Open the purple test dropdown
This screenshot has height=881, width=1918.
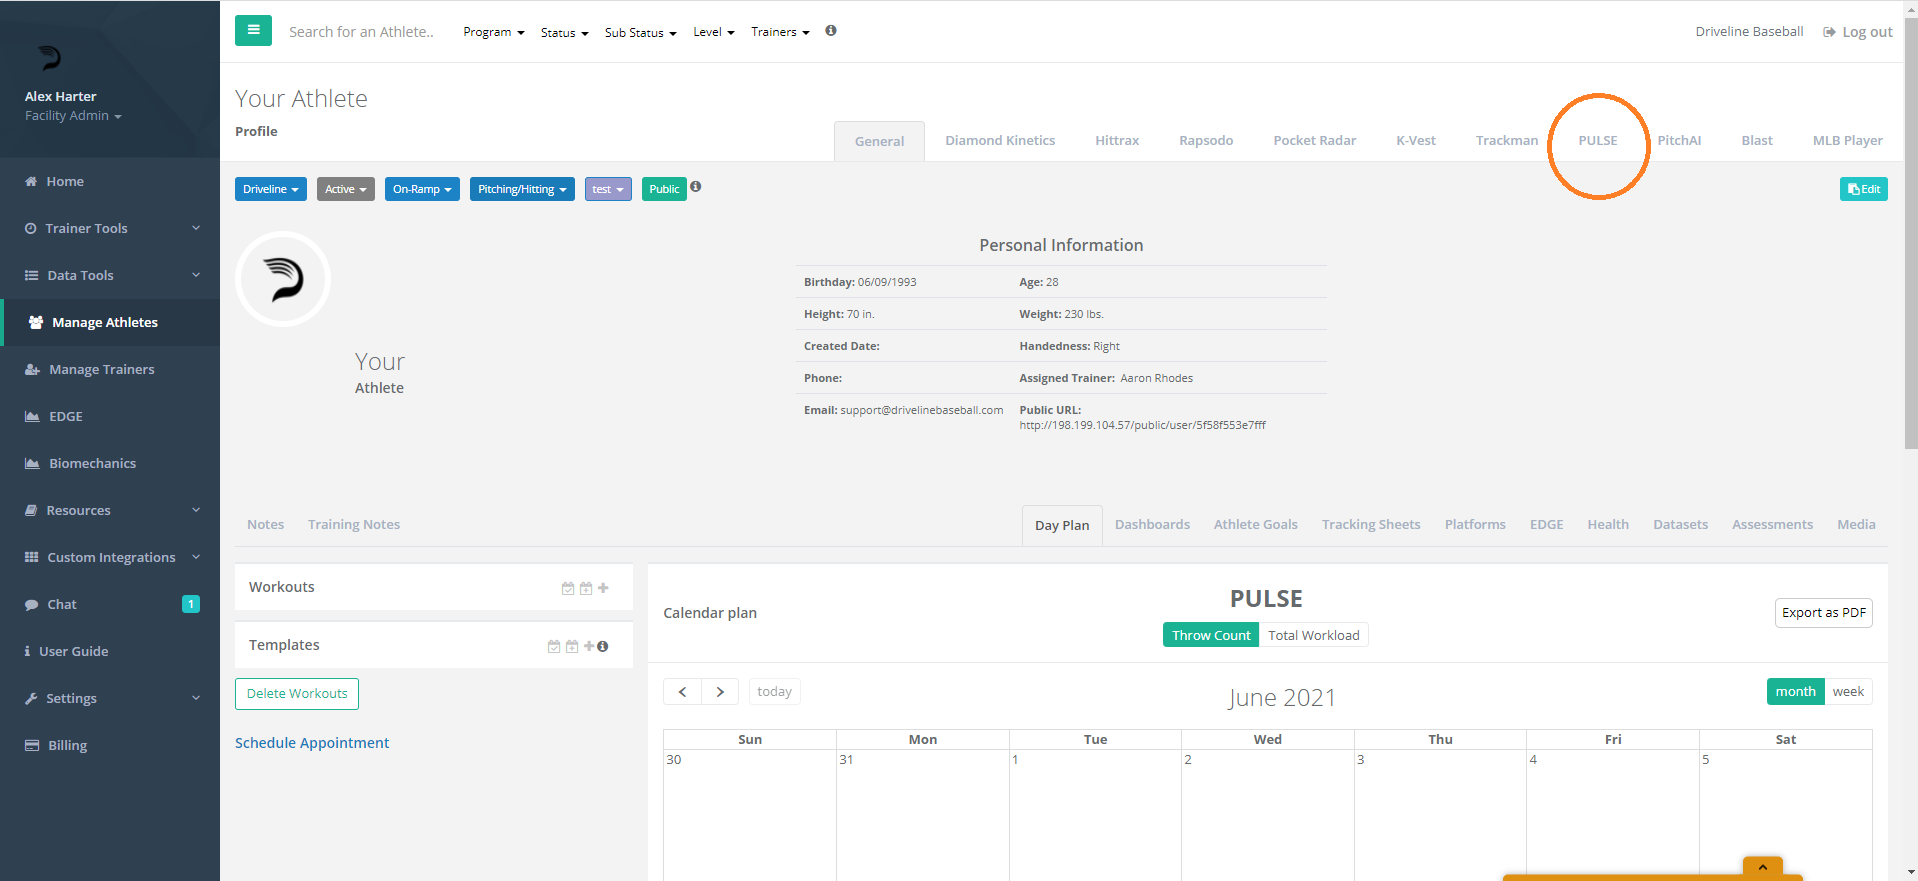pyautogui.click(x=608, y=189)
